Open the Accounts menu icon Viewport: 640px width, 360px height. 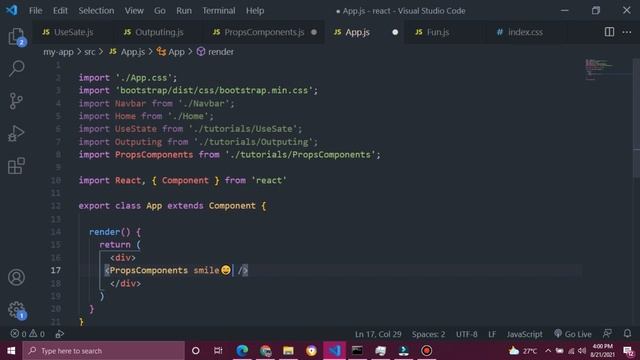tap(16, 278)
